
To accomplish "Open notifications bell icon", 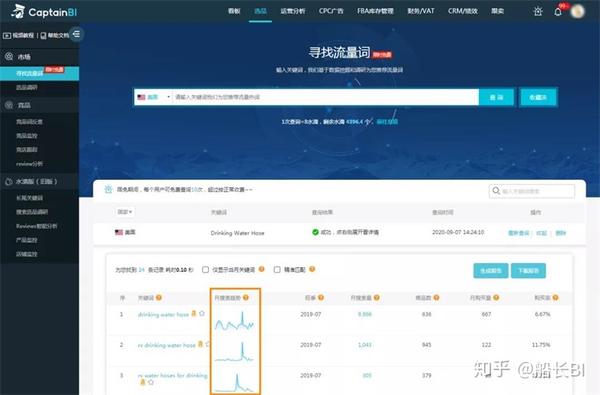I will click(558, 11).
